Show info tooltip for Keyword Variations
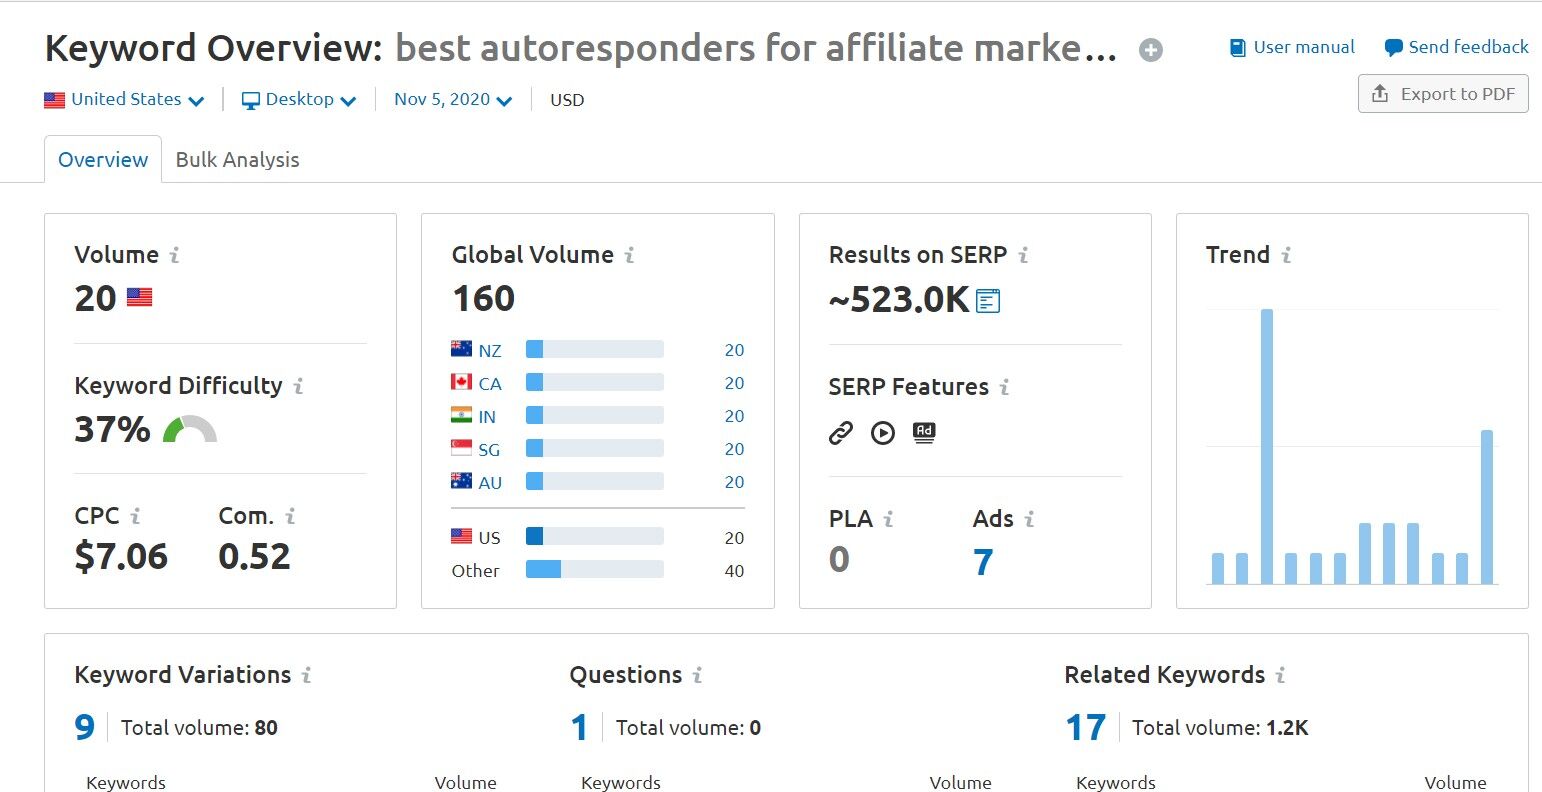Viewport: 1542px width, 792px height. click(306, 676)
